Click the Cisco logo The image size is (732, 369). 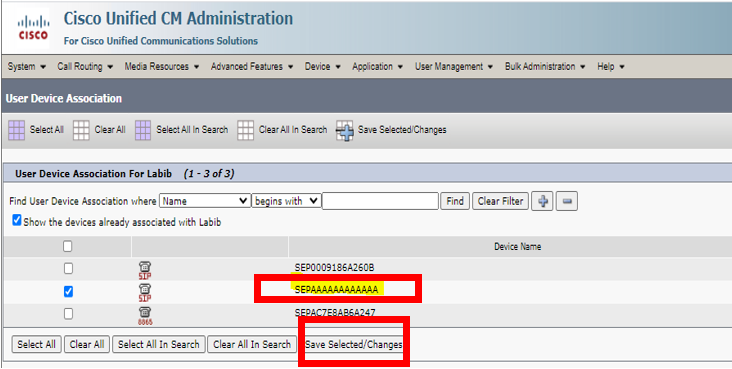pos(33,28)
